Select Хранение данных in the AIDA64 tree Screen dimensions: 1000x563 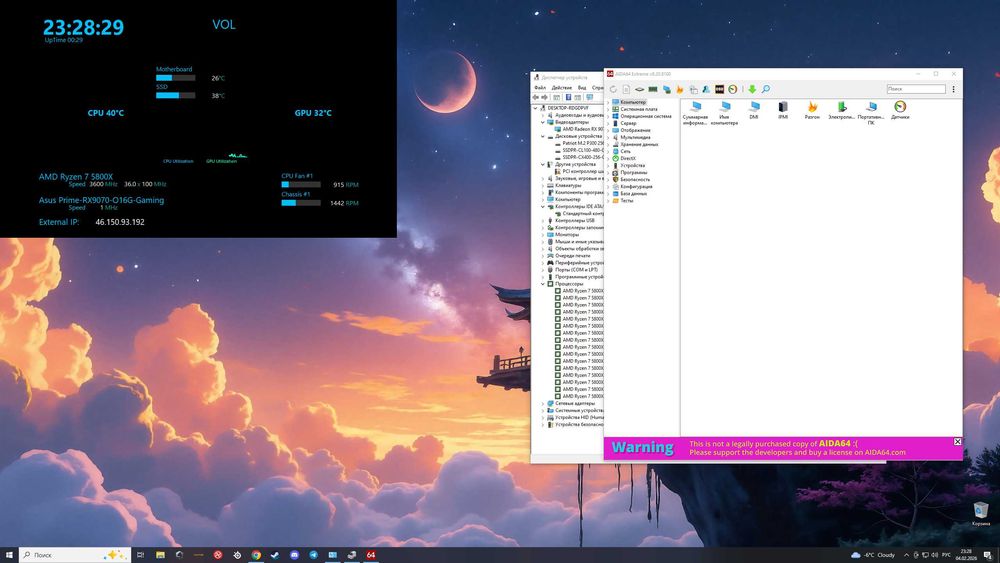[x=639, y=144]
